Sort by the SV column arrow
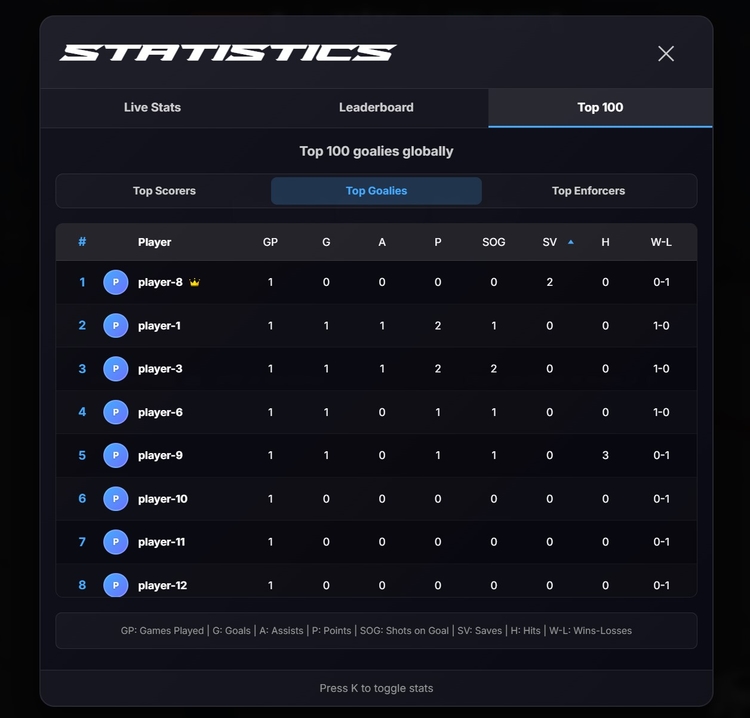 point(571,242)
